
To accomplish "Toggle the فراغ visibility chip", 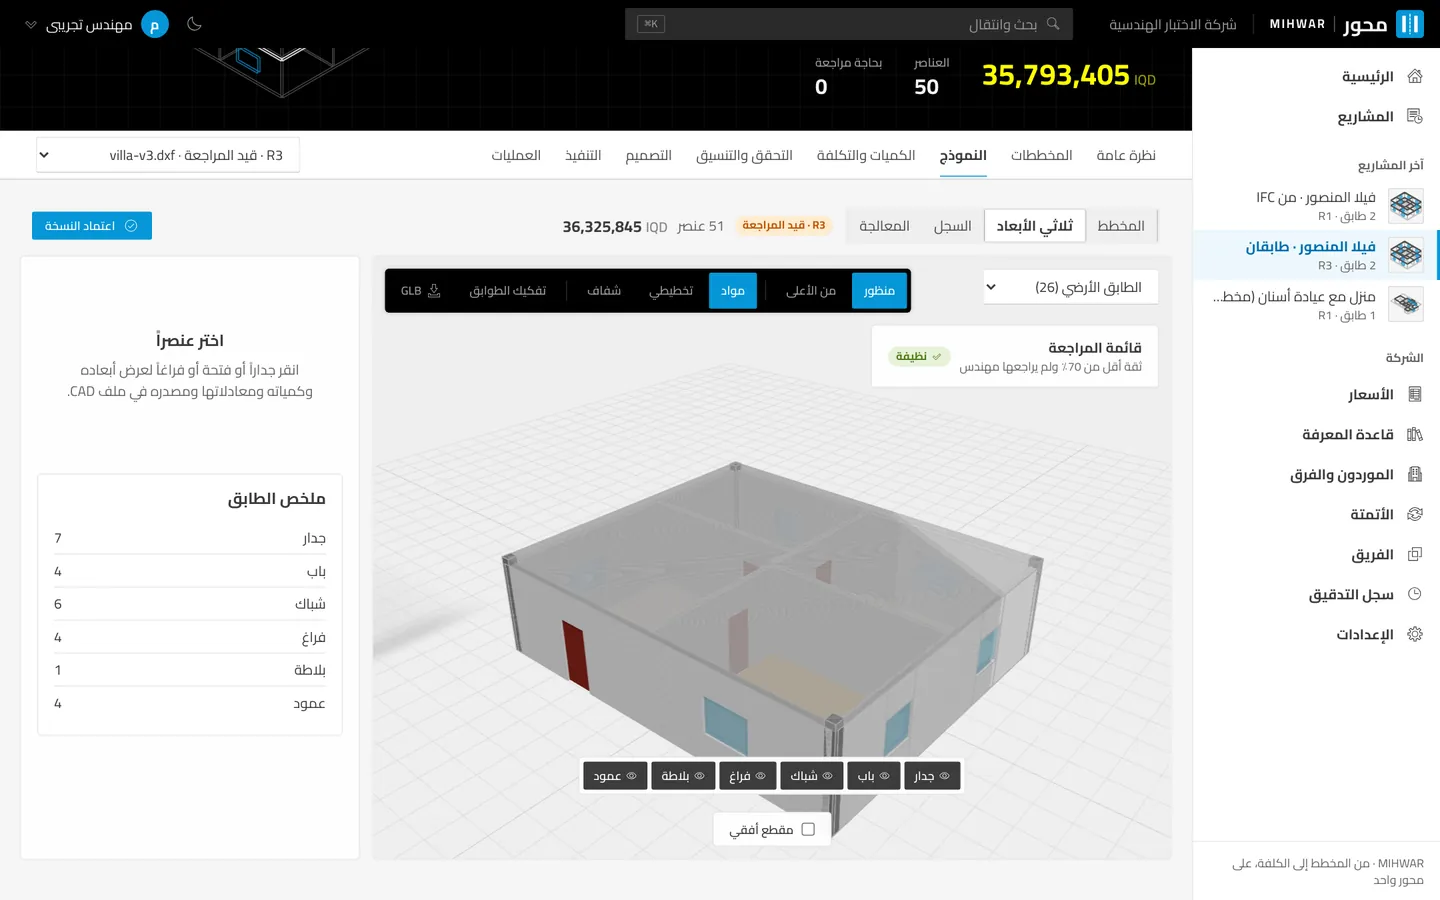I will click(747, 776).
